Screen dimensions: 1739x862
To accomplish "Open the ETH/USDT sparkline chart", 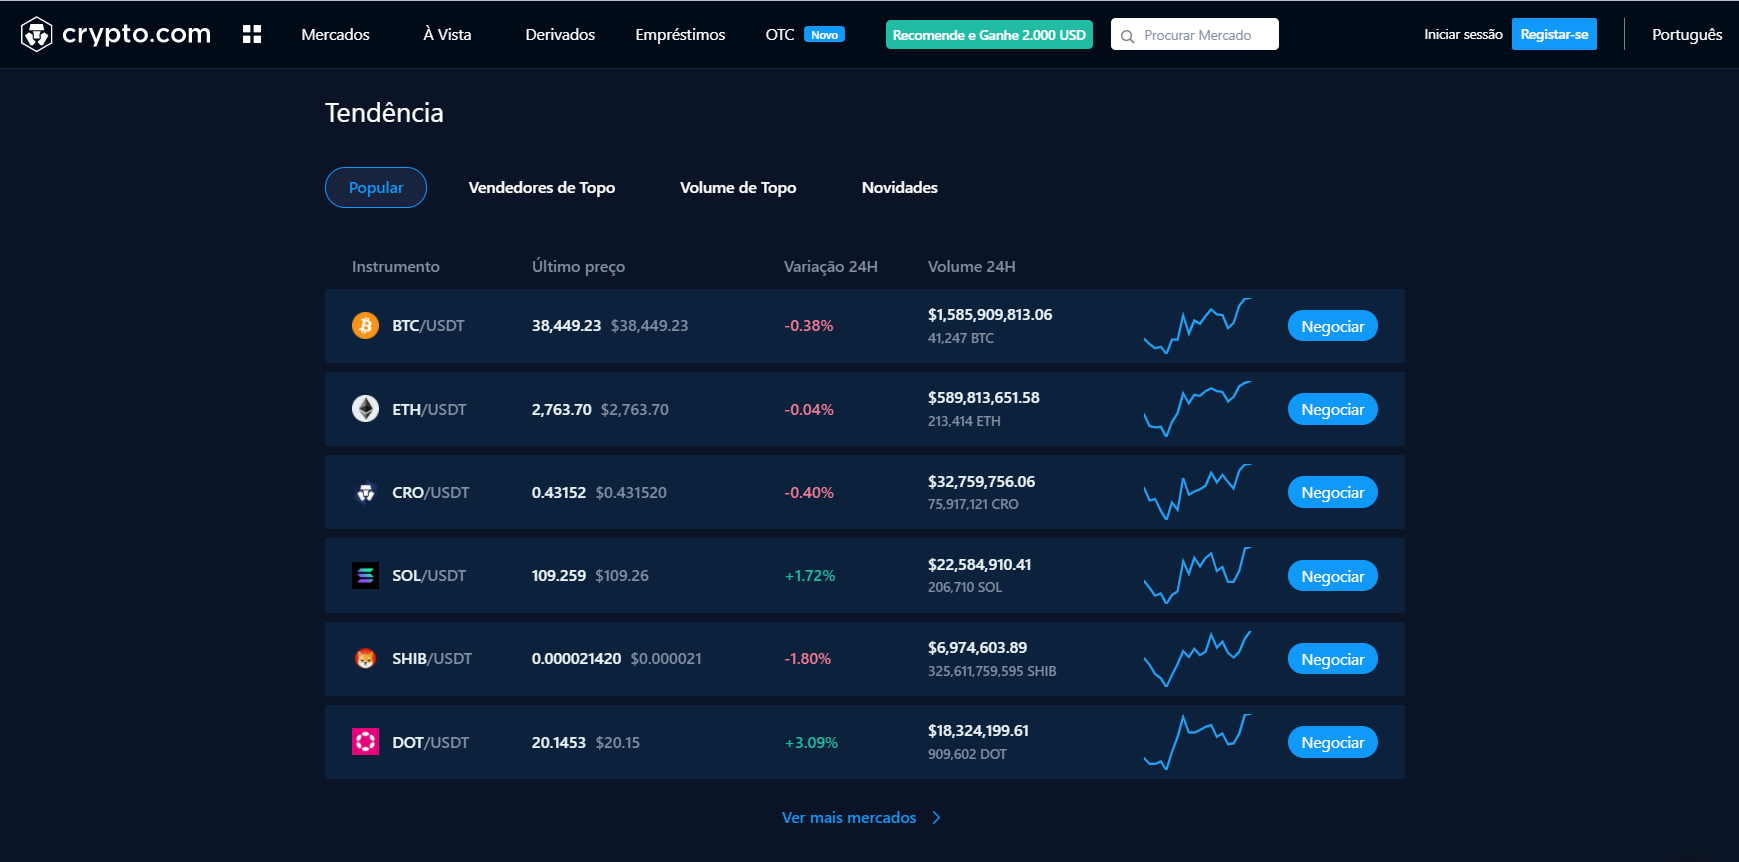I will (x=1197, y=409).
